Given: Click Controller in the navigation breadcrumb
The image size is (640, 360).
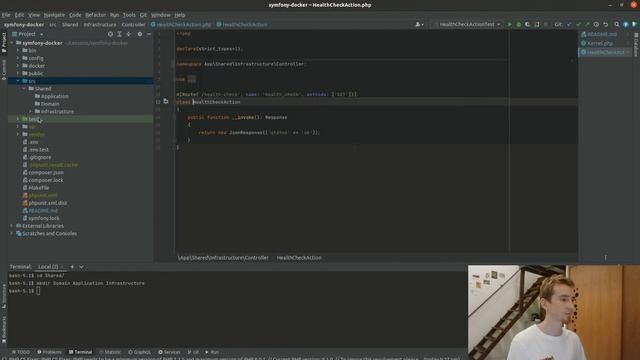Looking at the screenshot, I should (x=133, y=24).
